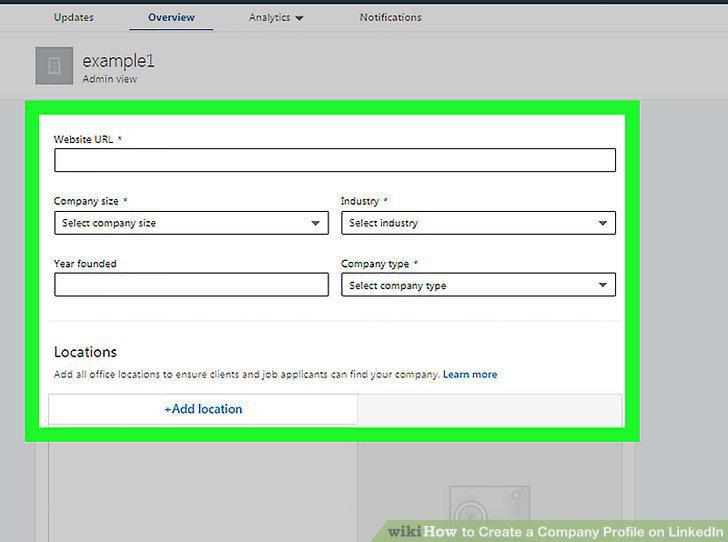Click the Locations section heading
Screen dimensions: 728x542
point(85,352)
